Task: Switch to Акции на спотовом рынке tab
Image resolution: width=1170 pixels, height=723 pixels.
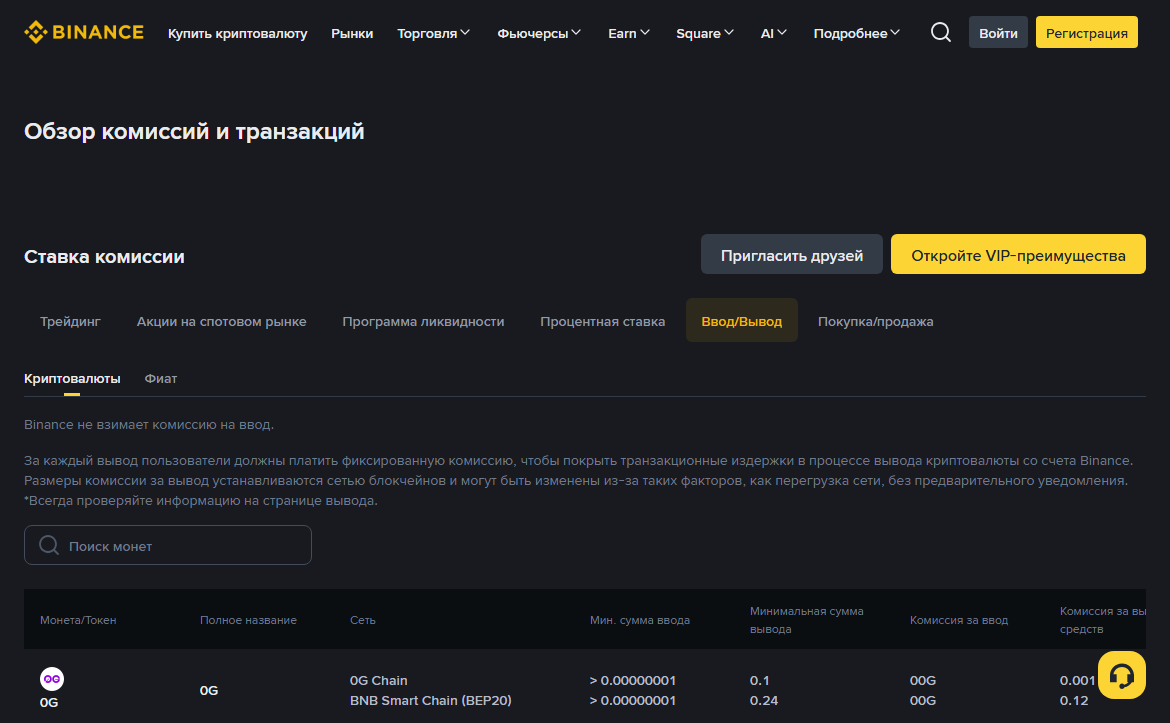Action: click(222, 321)
